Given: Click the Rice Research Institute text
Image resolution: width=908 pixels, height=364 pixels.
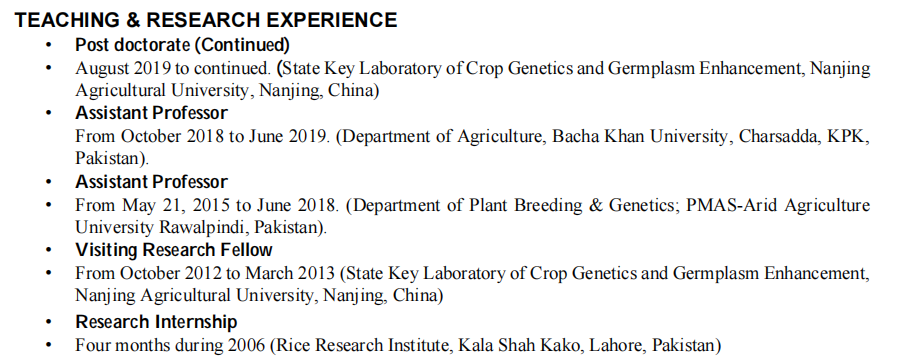Looking at the screenshot, I should pos(364,345).
